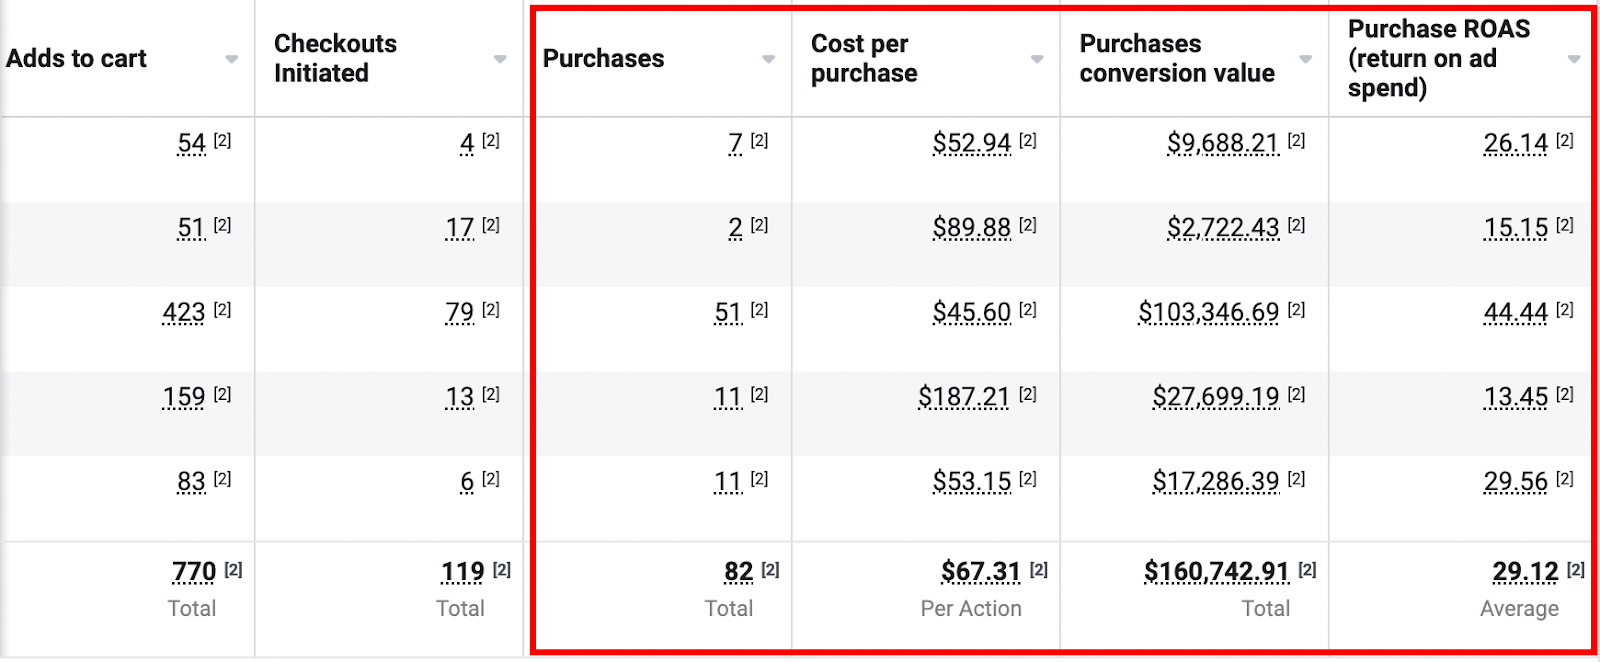
Task: Select the 54 adds to cart value
Action: point(191,144)
